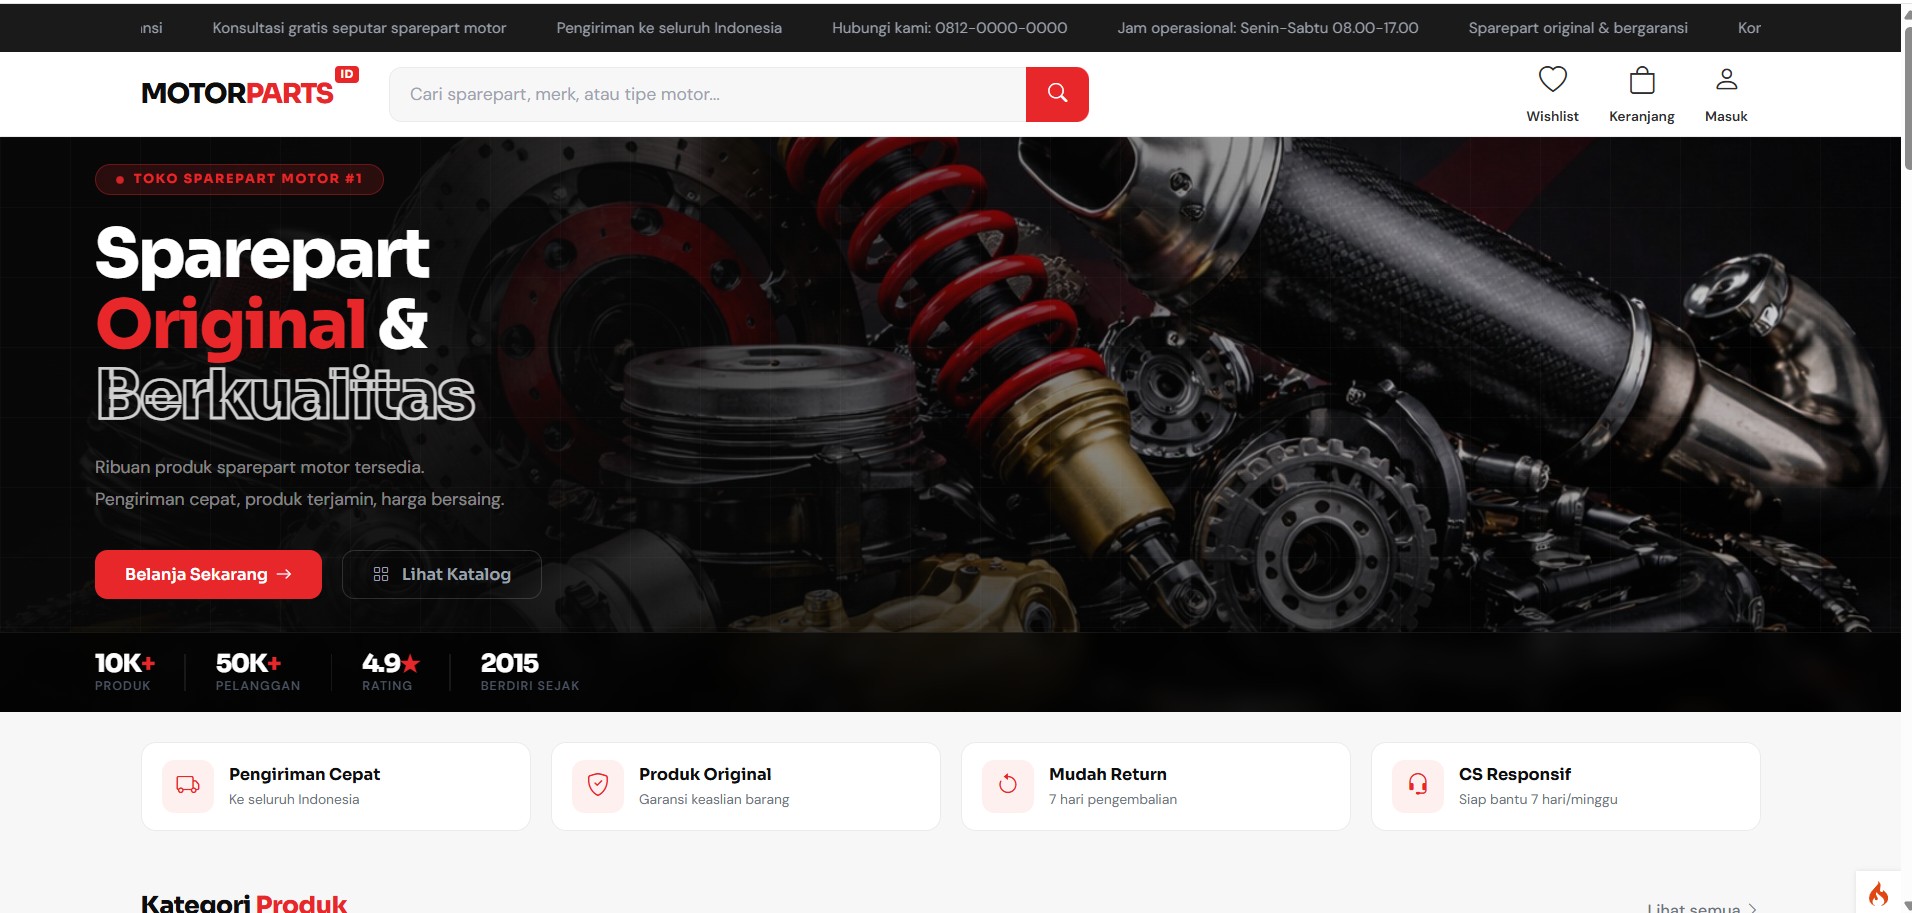Screen dimensions: 1912x913
Task: Click 'Hubungi kami: 0812-0000-0000' banner text
Action: point(949,28)
